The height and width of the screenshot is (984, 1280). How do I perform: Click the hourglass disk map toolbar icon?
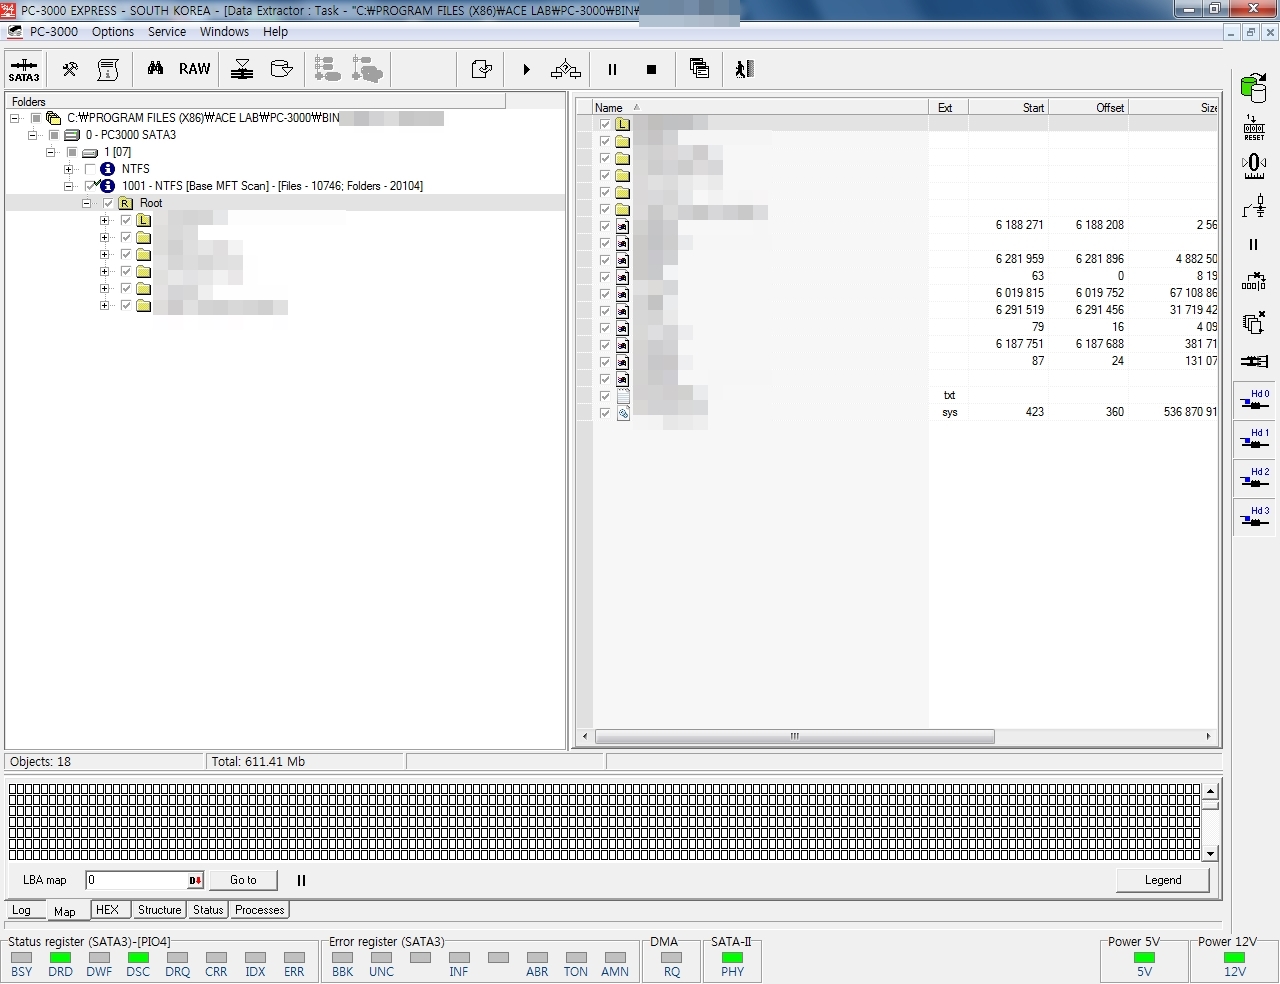pyautogui.click(x=242, y=69)
